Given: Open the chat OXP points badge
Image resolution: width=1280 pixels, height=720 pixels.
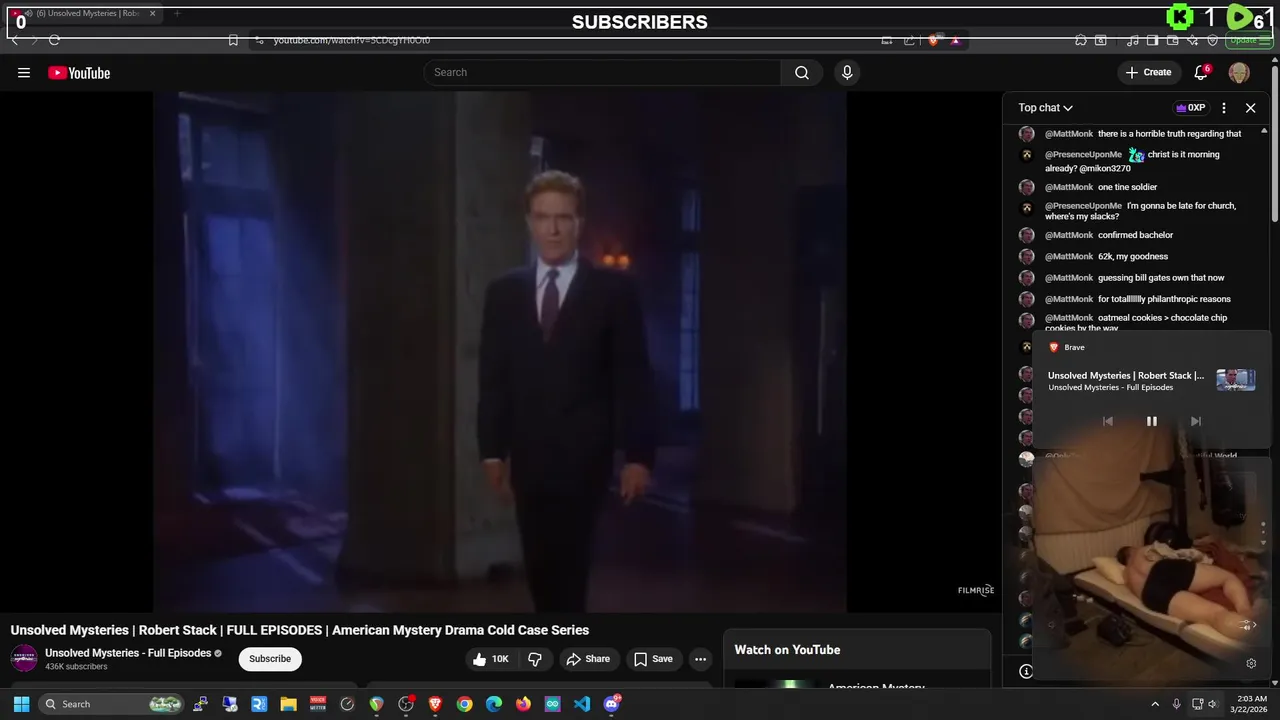Looking at the screenshot, I should coord(1190,108).
